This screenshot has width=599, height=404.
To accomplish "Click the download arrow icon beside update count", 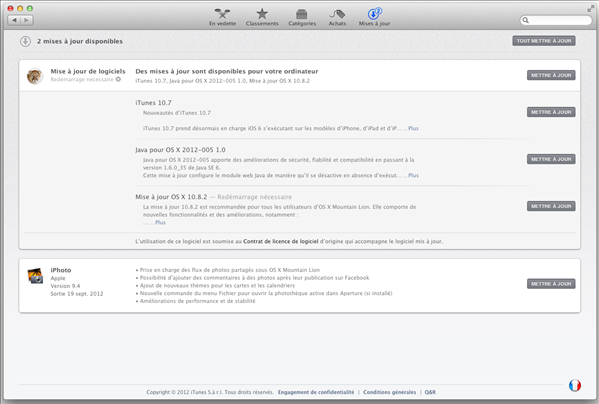I will point(25,41).
